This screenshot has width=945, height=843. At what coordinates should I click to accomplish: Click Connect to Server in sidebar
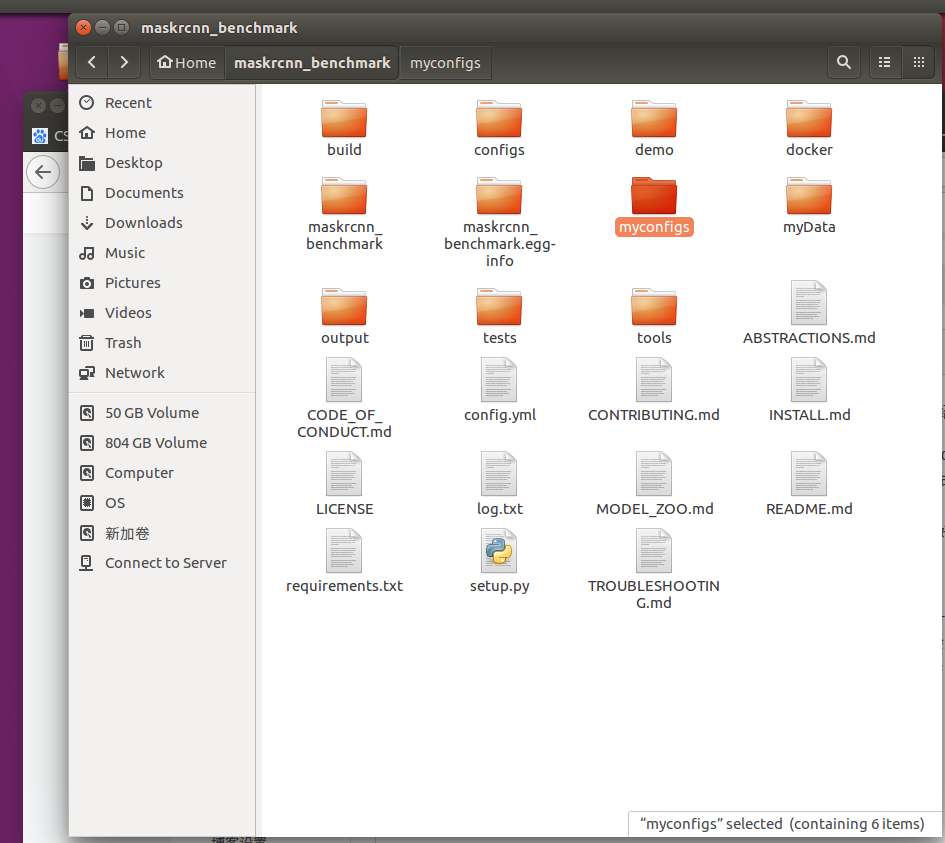click(x=162, y=563)
